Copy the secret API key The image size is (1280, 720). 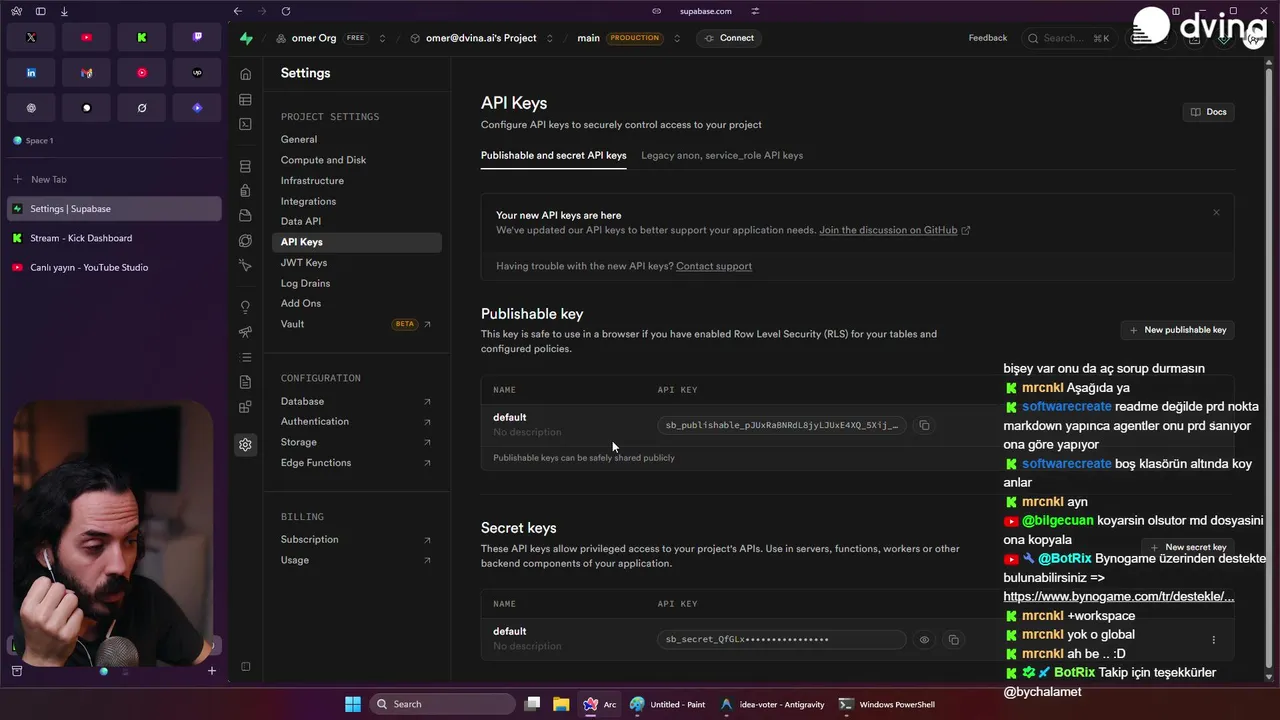tap(953, 640)
